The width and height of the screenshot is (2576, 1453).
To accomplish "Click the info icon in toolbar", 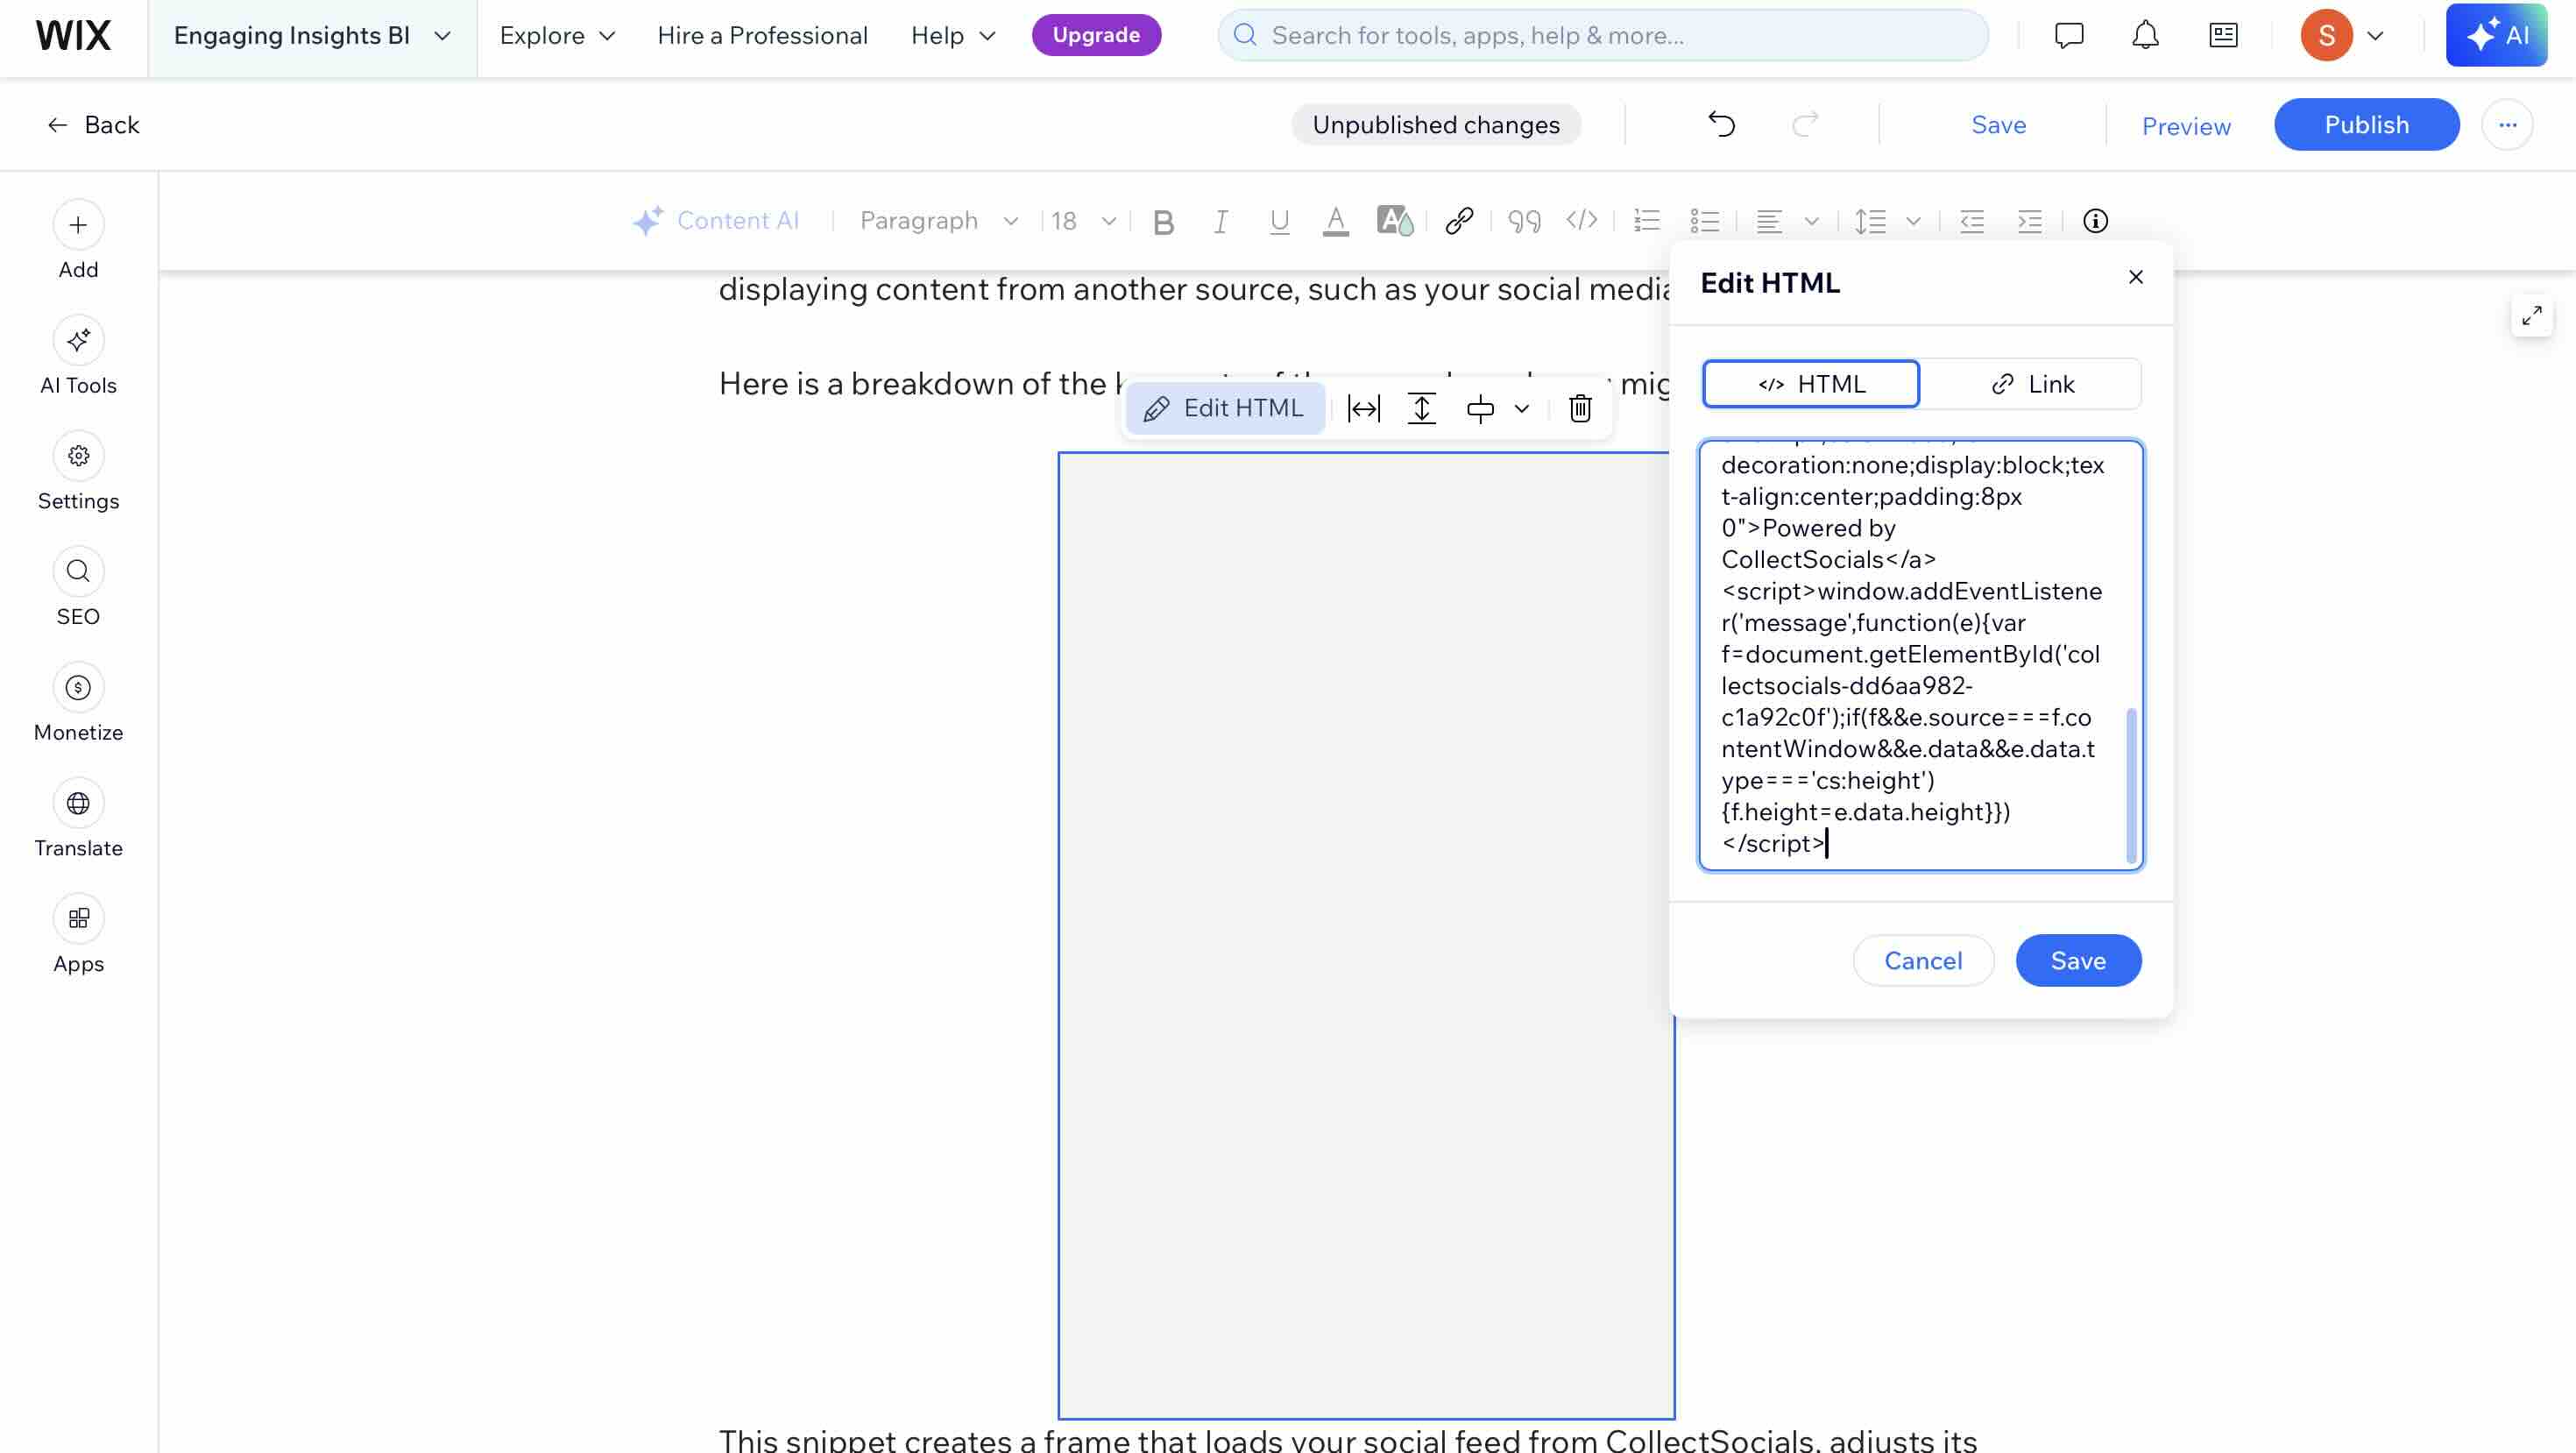I will coord(2095,221).
